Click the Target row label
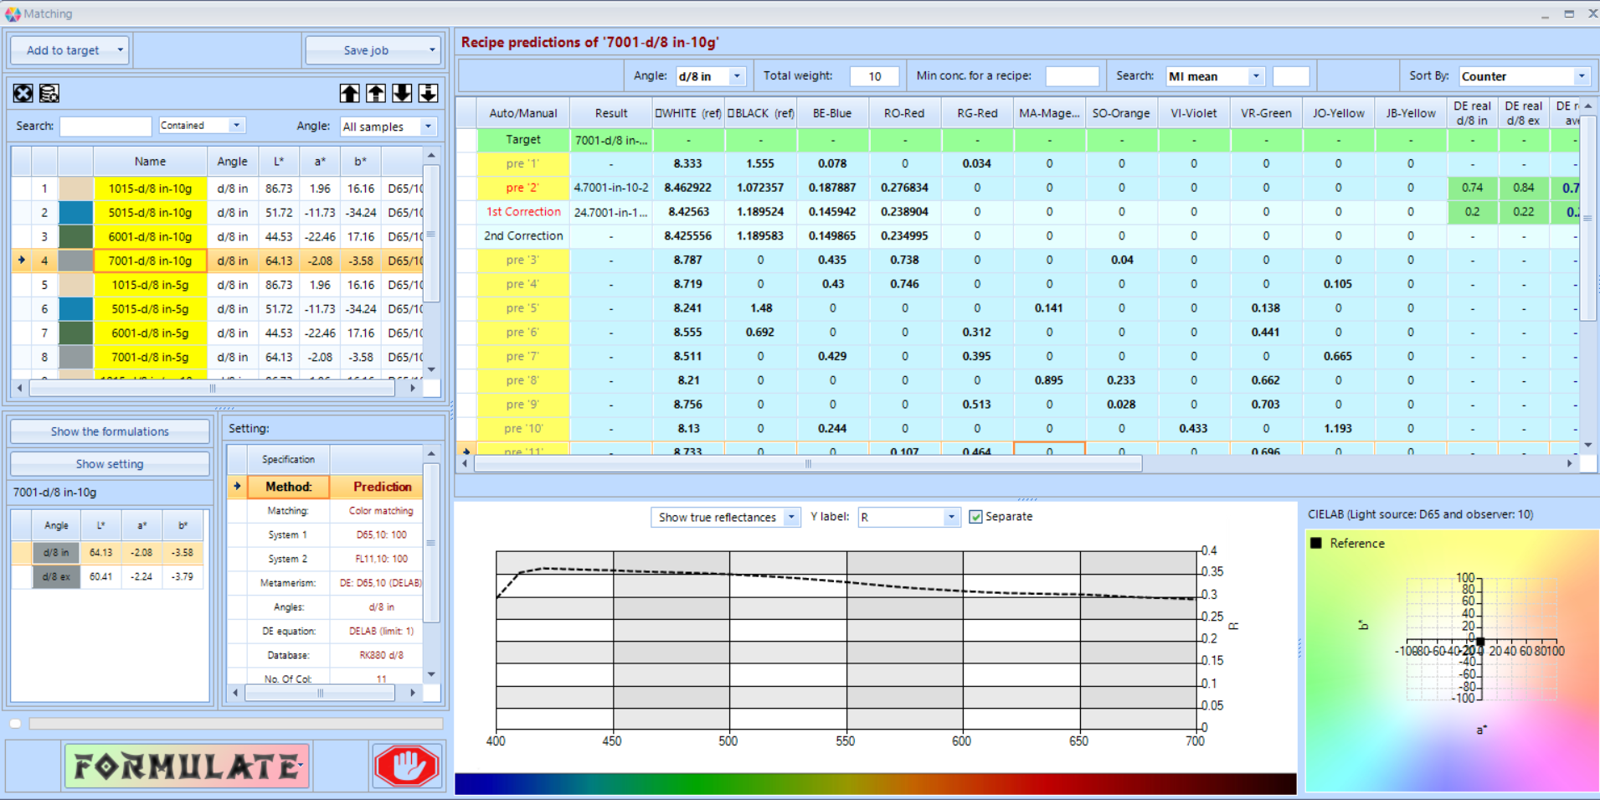The height and width of the screenshot is (800, 1600). (x=523, y=140)
